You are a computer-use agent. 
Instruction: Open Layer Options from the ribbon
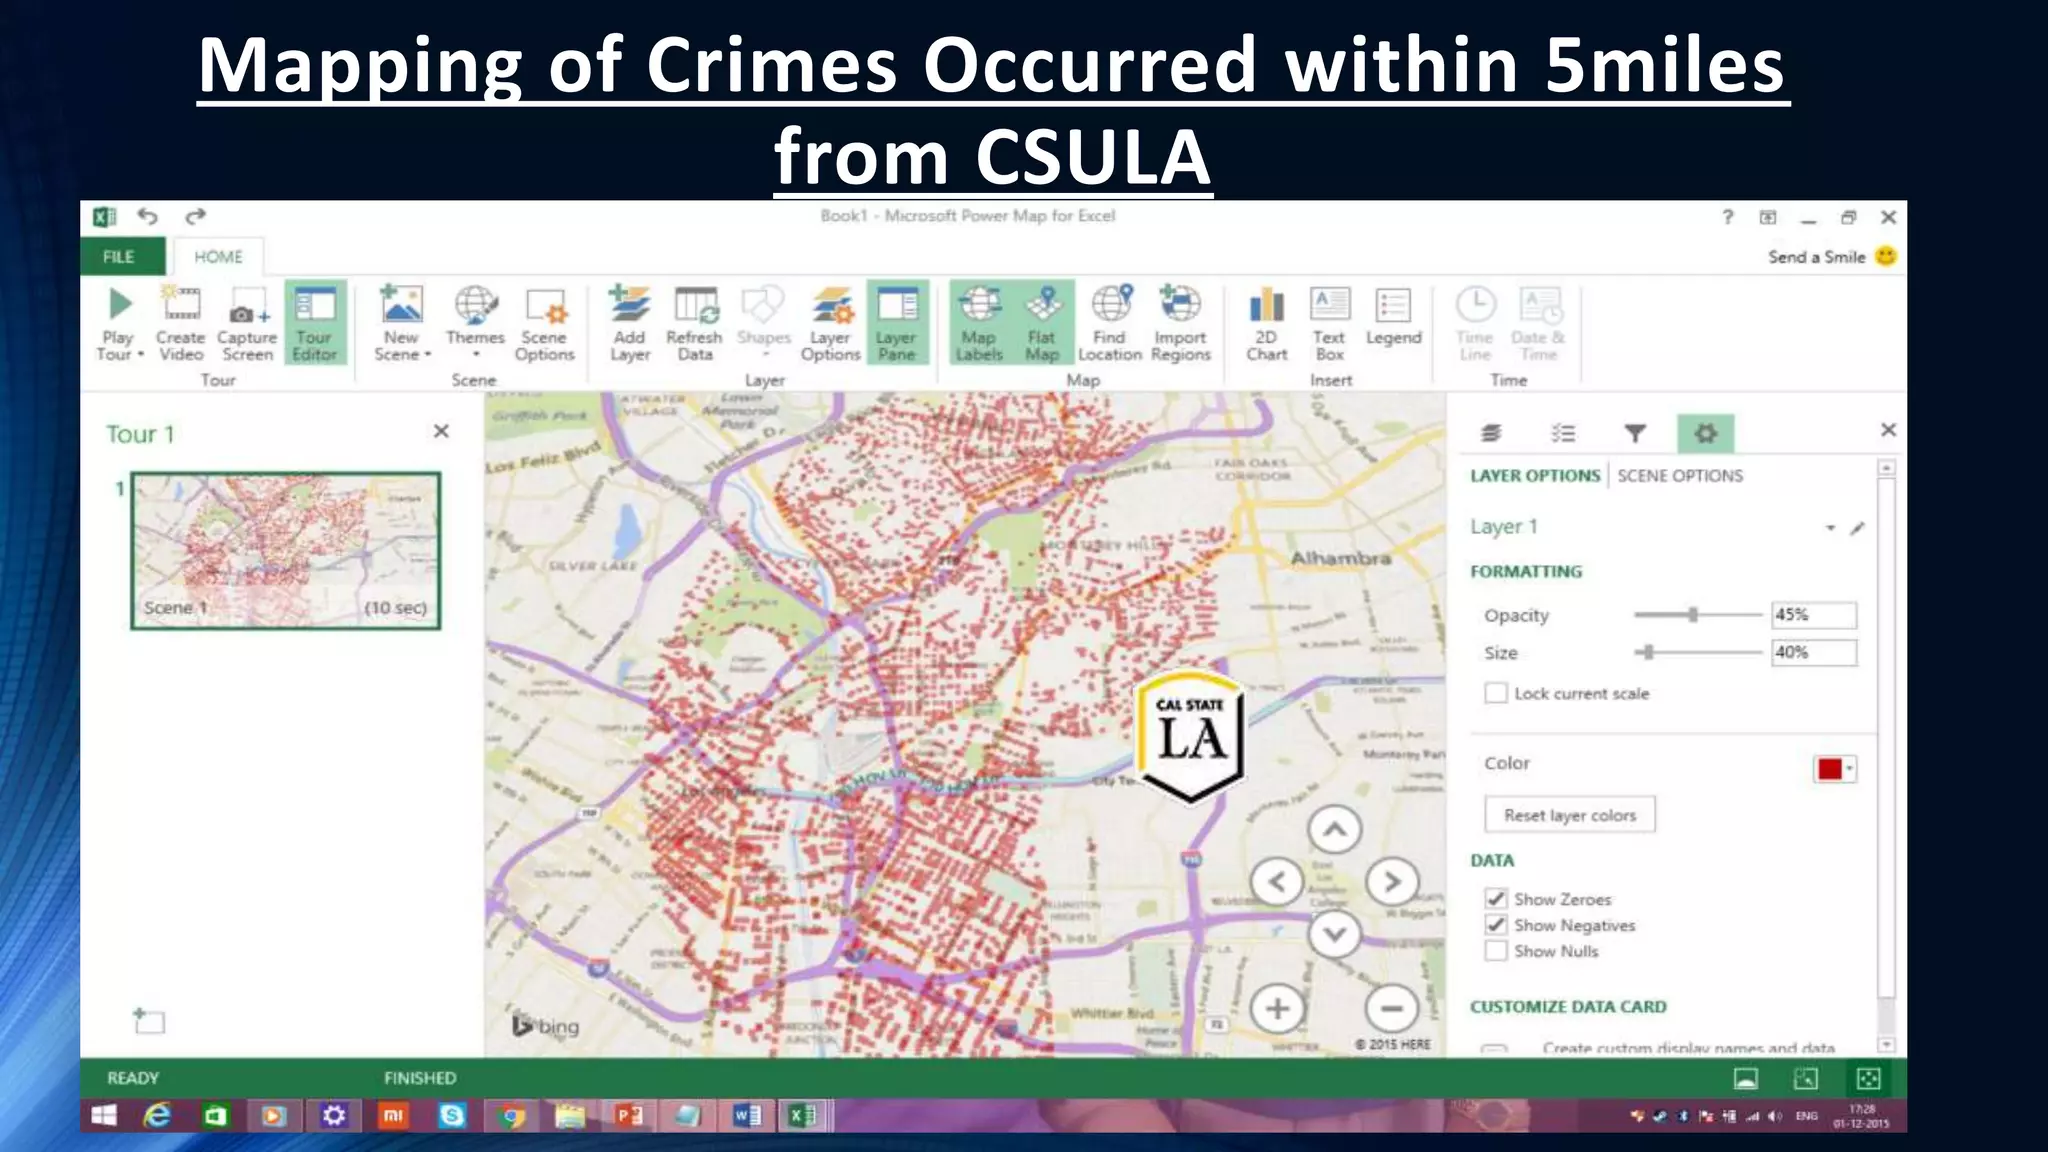tap(830, 323)
